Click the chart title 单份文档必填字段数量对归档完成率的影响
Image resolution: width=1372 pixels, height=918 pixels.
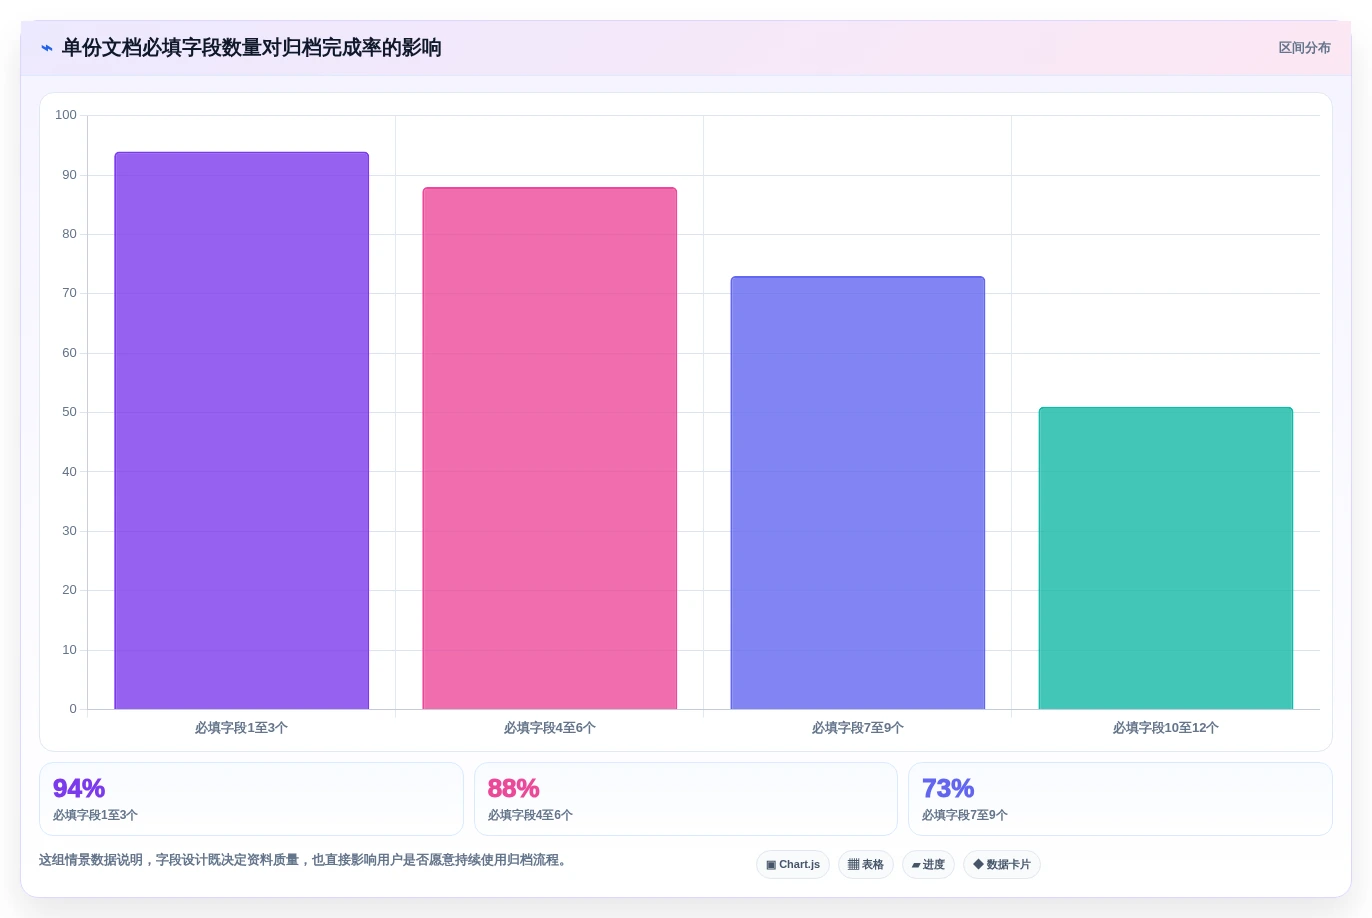click(252, 48)
